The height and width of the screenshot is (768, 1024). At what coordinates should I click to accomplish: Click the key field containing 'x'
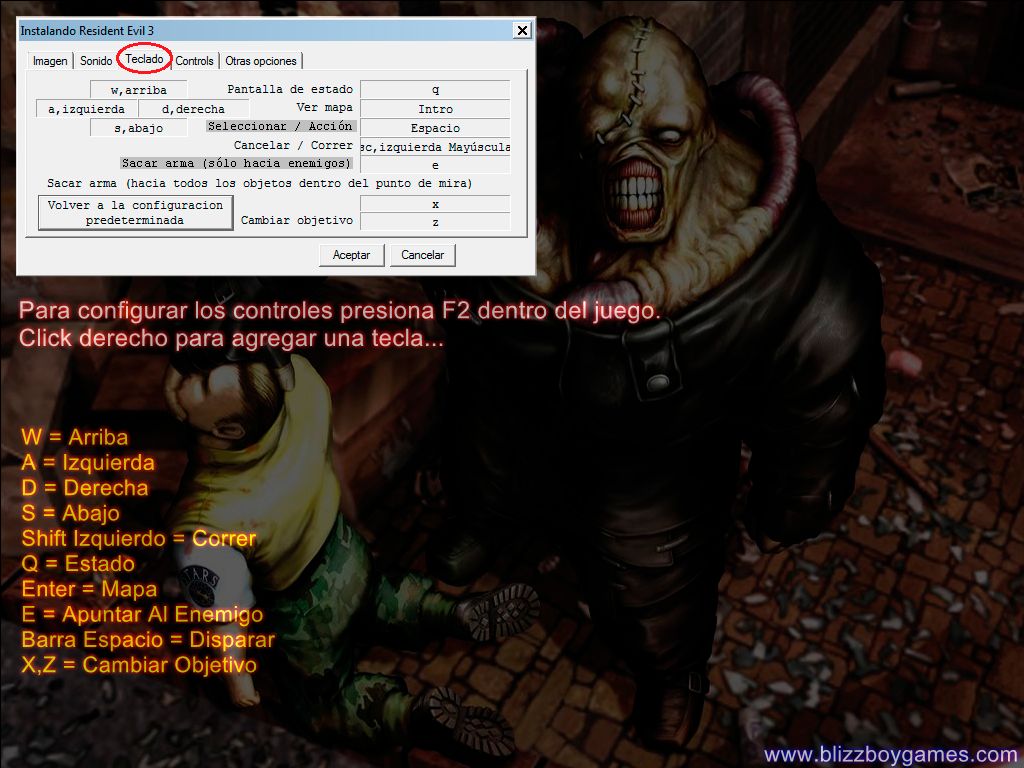[435, 204]
